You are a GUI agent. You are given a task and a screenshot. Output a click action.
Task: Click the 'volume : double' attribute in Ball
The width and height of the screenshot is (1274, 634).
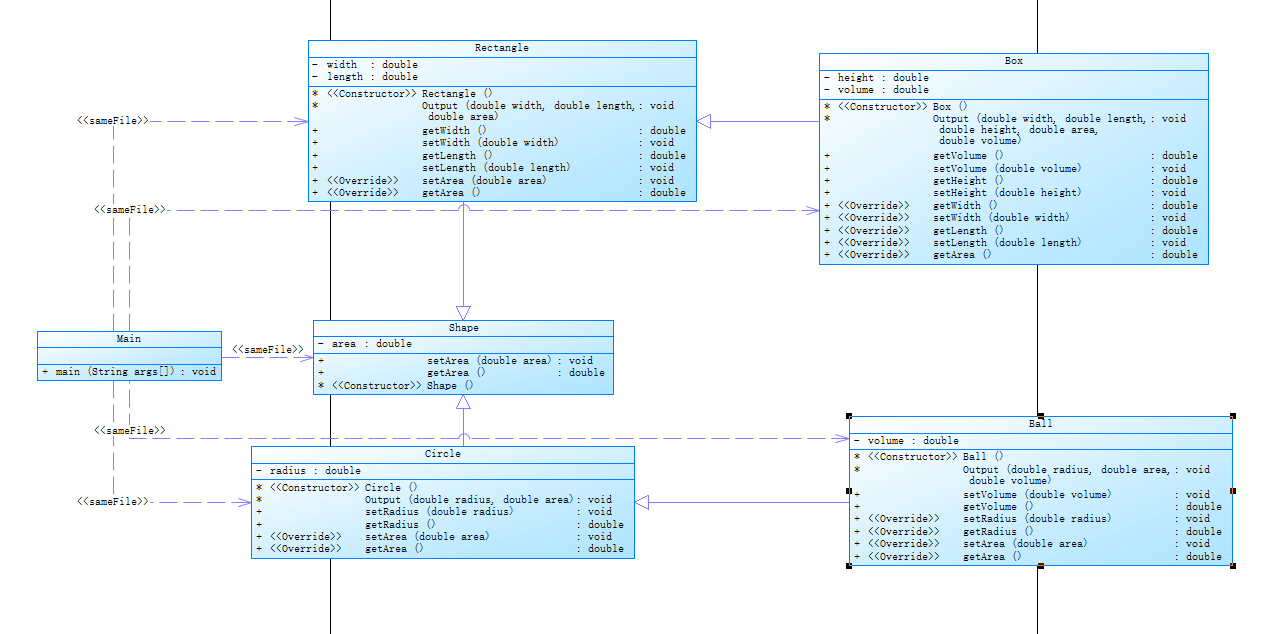(906, 441)
